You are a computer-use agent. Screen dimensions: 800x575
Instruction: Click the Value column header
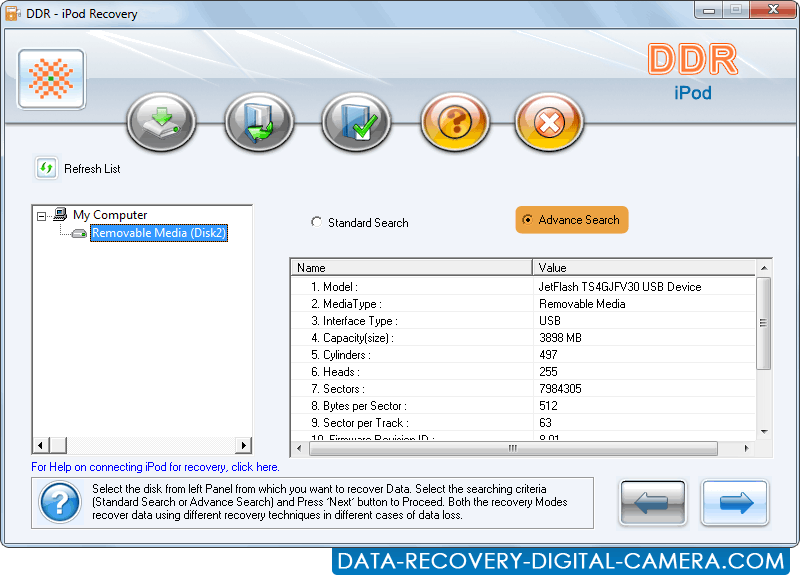pos(644,267)
